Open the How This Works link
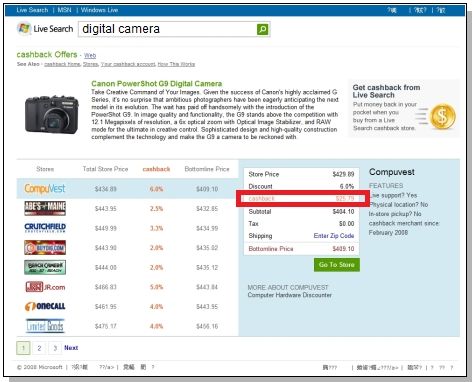The width and height of the screenshot is (472, 382). coord(176,64)
